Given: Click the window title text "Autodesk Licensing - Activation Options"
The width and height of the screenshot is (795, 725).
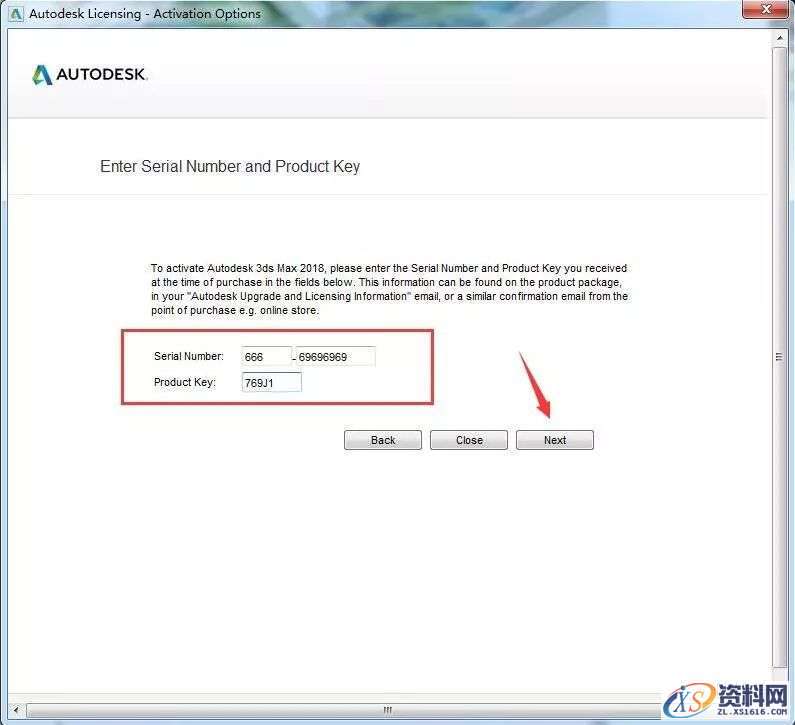Looking at the screenshot, I should pyautogui.click(x=145, y=14).
